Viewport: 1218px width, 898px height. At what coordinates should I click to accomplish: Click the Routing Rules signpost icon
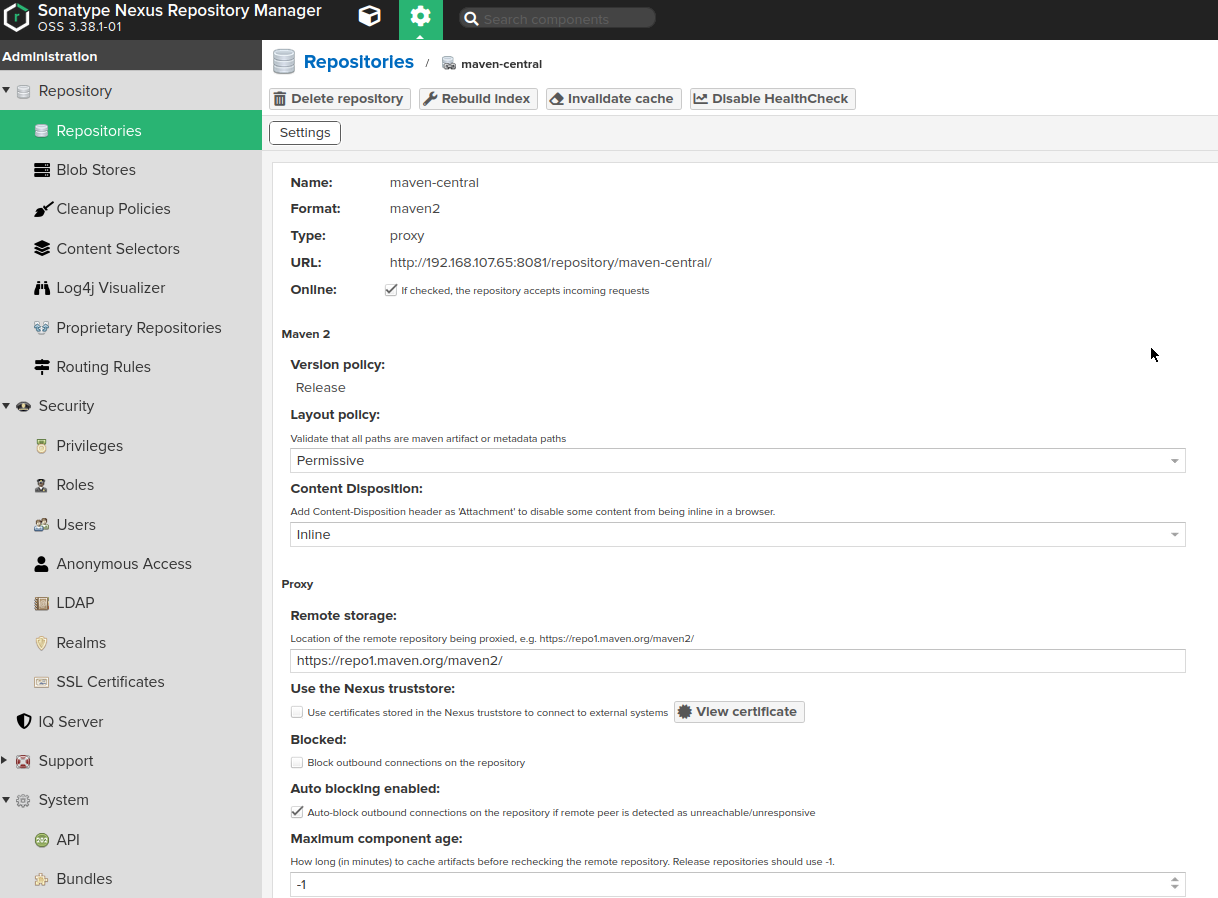(x=42, y=367)
